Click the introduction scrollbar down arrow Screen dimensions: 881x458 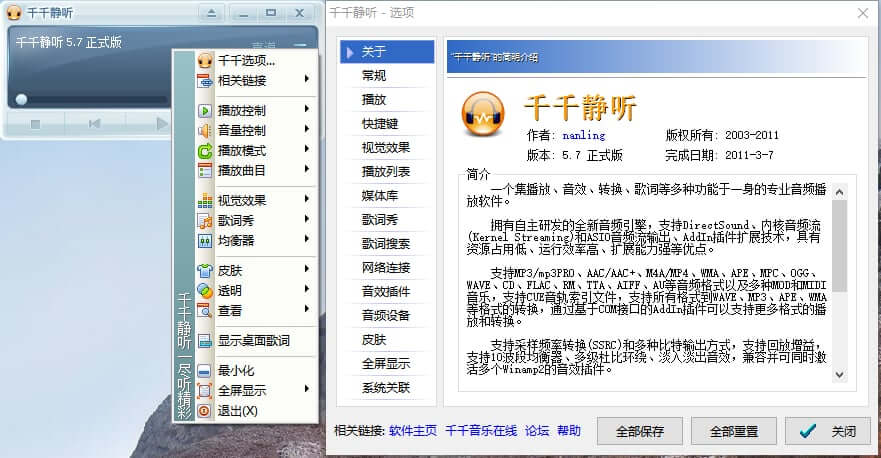click(x=839, y=375)
